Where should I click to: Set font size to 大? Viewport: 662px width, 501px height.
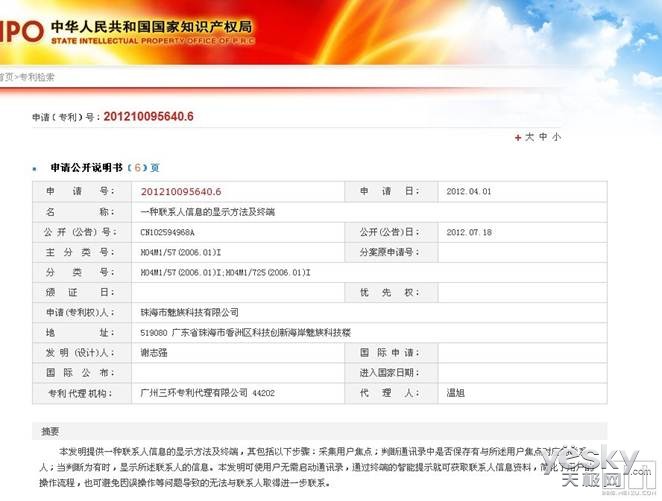coord(529,137)
